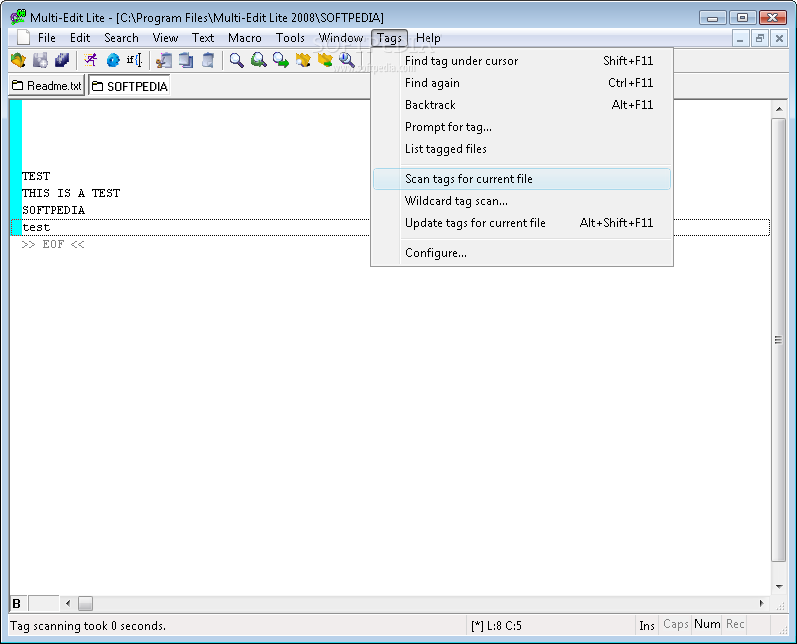Click the Find next green arrow icon
Image resolution: width=797 pixels, height=644 pixels.
[281, 60]
